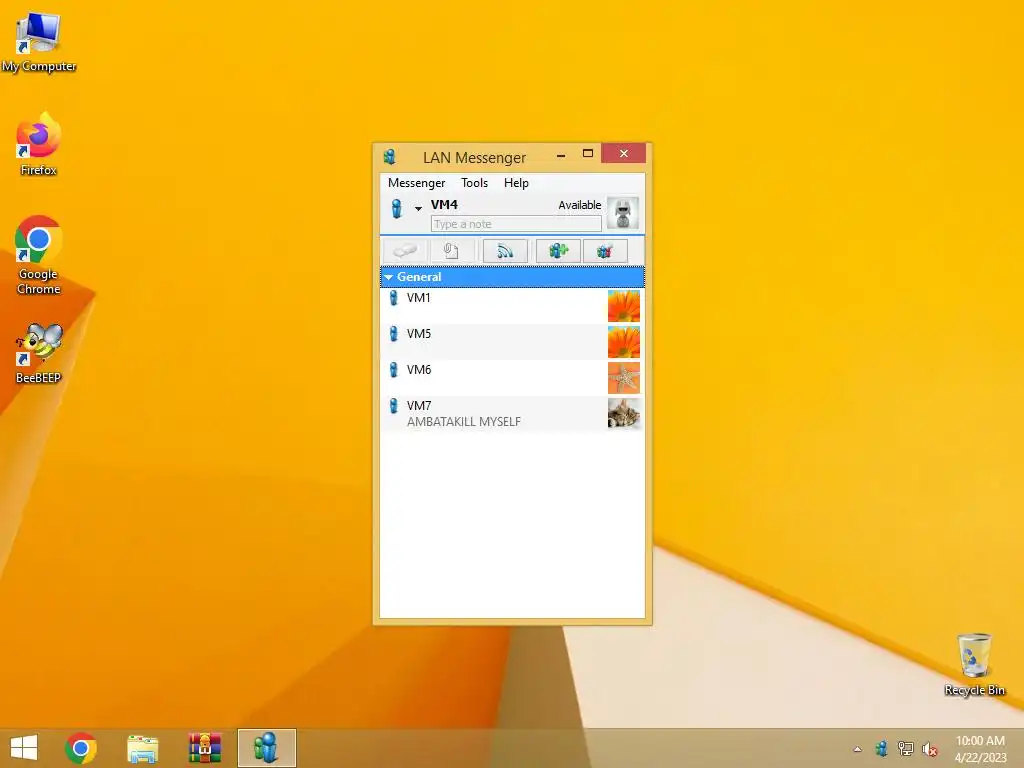Click VM5's orange flower avatar
The height and width of the screenshot is (768, 1024).
coord(624,342)
